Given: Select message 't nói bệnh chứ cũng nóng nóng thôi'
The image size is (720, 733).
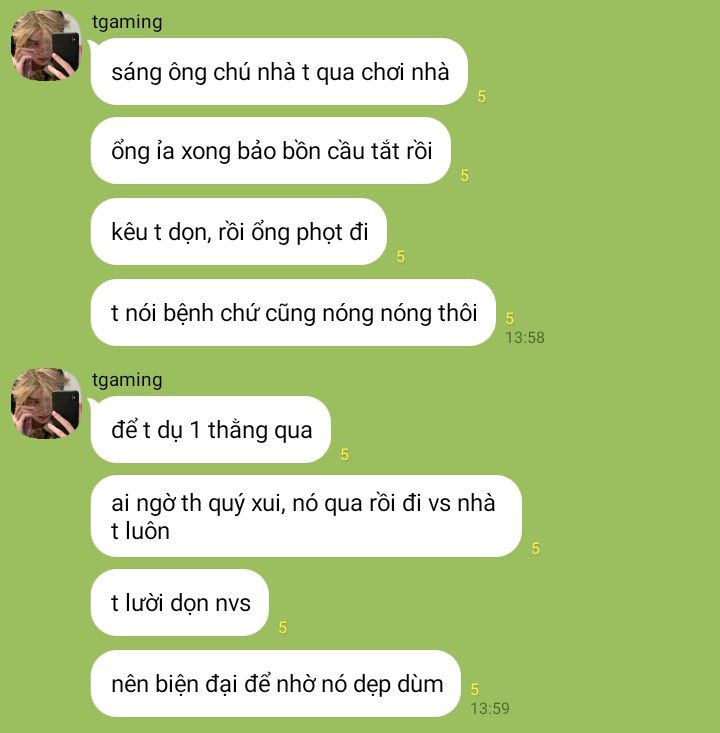Looking at the screenshot, I should (293, 312).
